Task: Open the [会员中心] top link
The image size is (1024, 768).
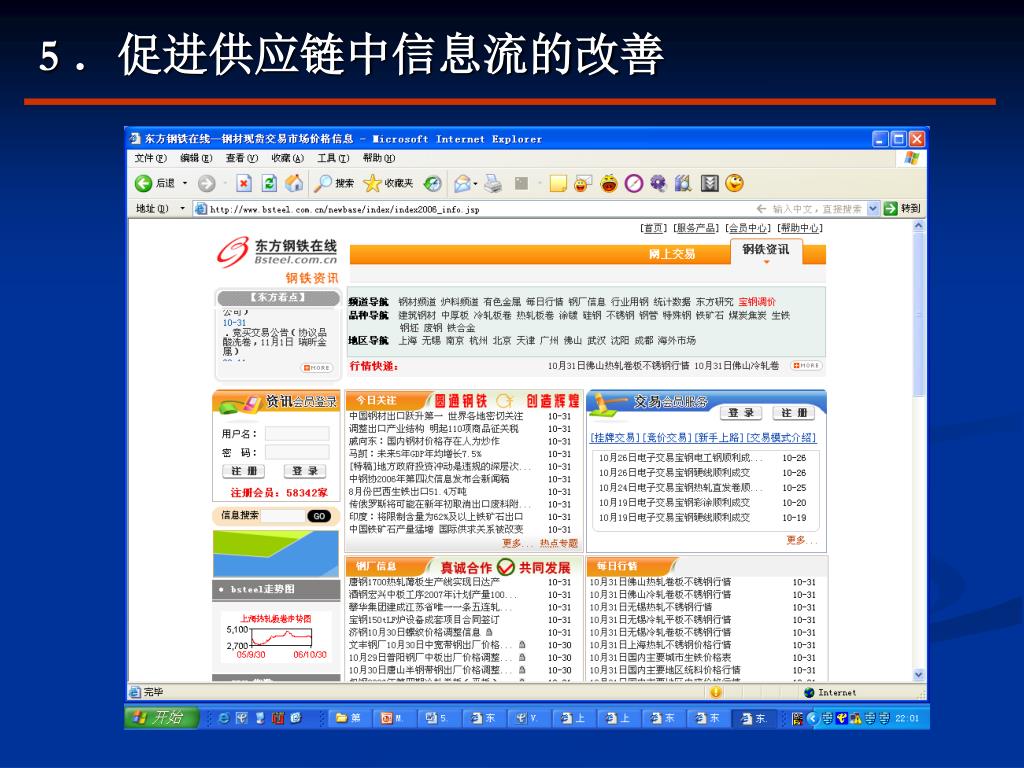Action: [748, 228]
